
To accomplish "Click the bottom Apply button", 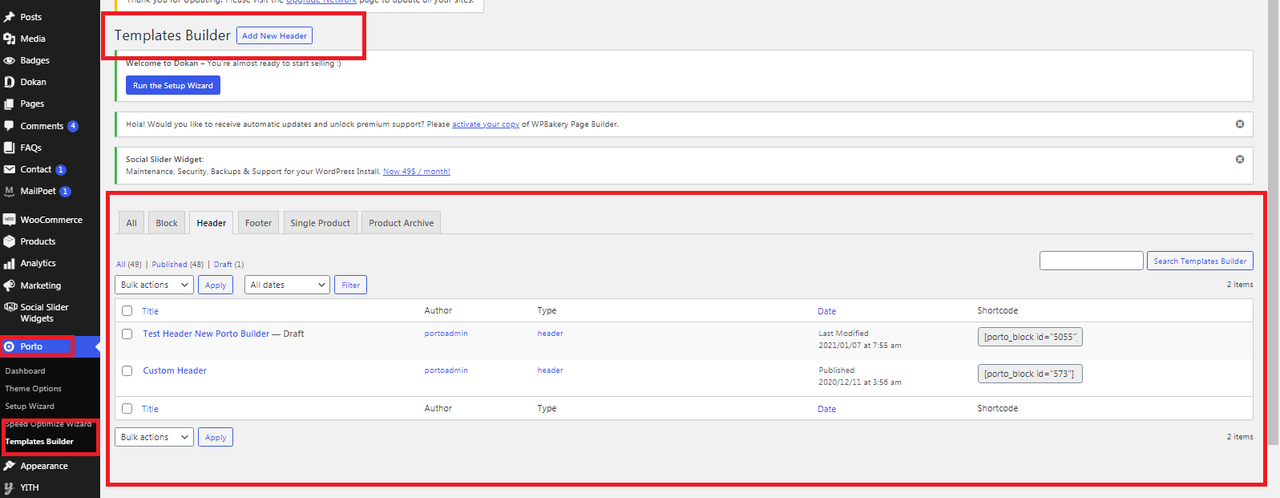I will (x=215, y=437).
